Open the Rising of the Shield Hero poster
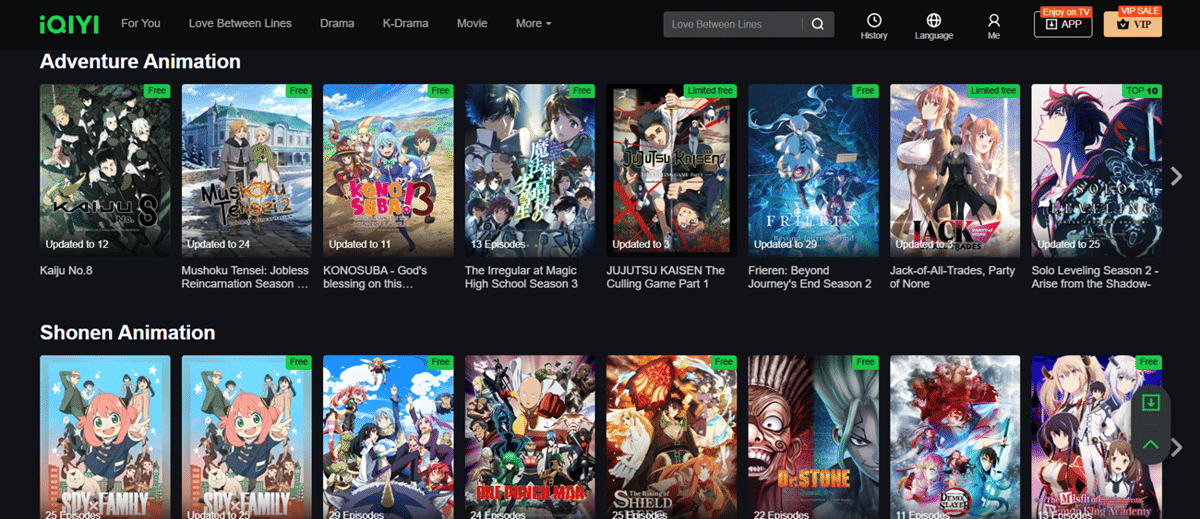 tap(671, 437)
